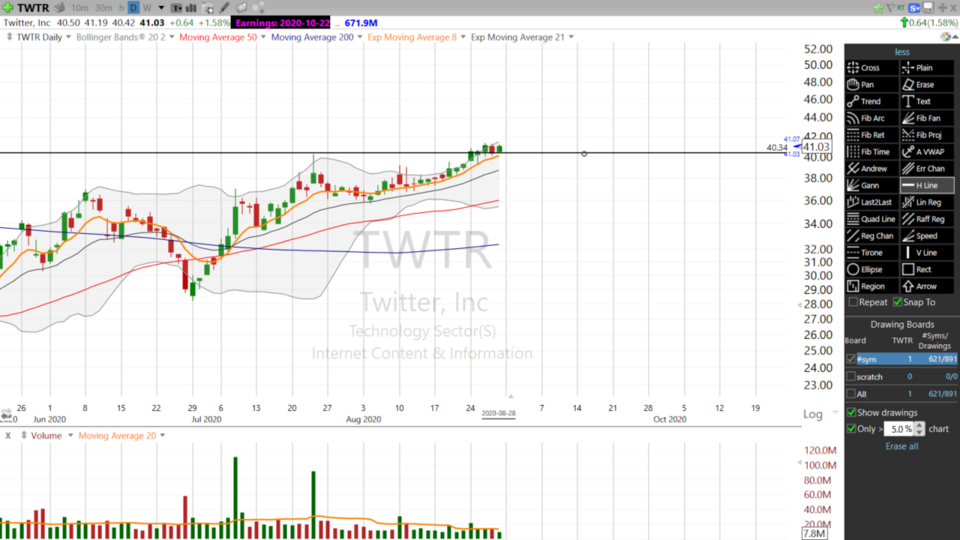Click the Erase all link
Image resolution: width=960 pixels, height=540 pixels.
(x=901, y=446)
